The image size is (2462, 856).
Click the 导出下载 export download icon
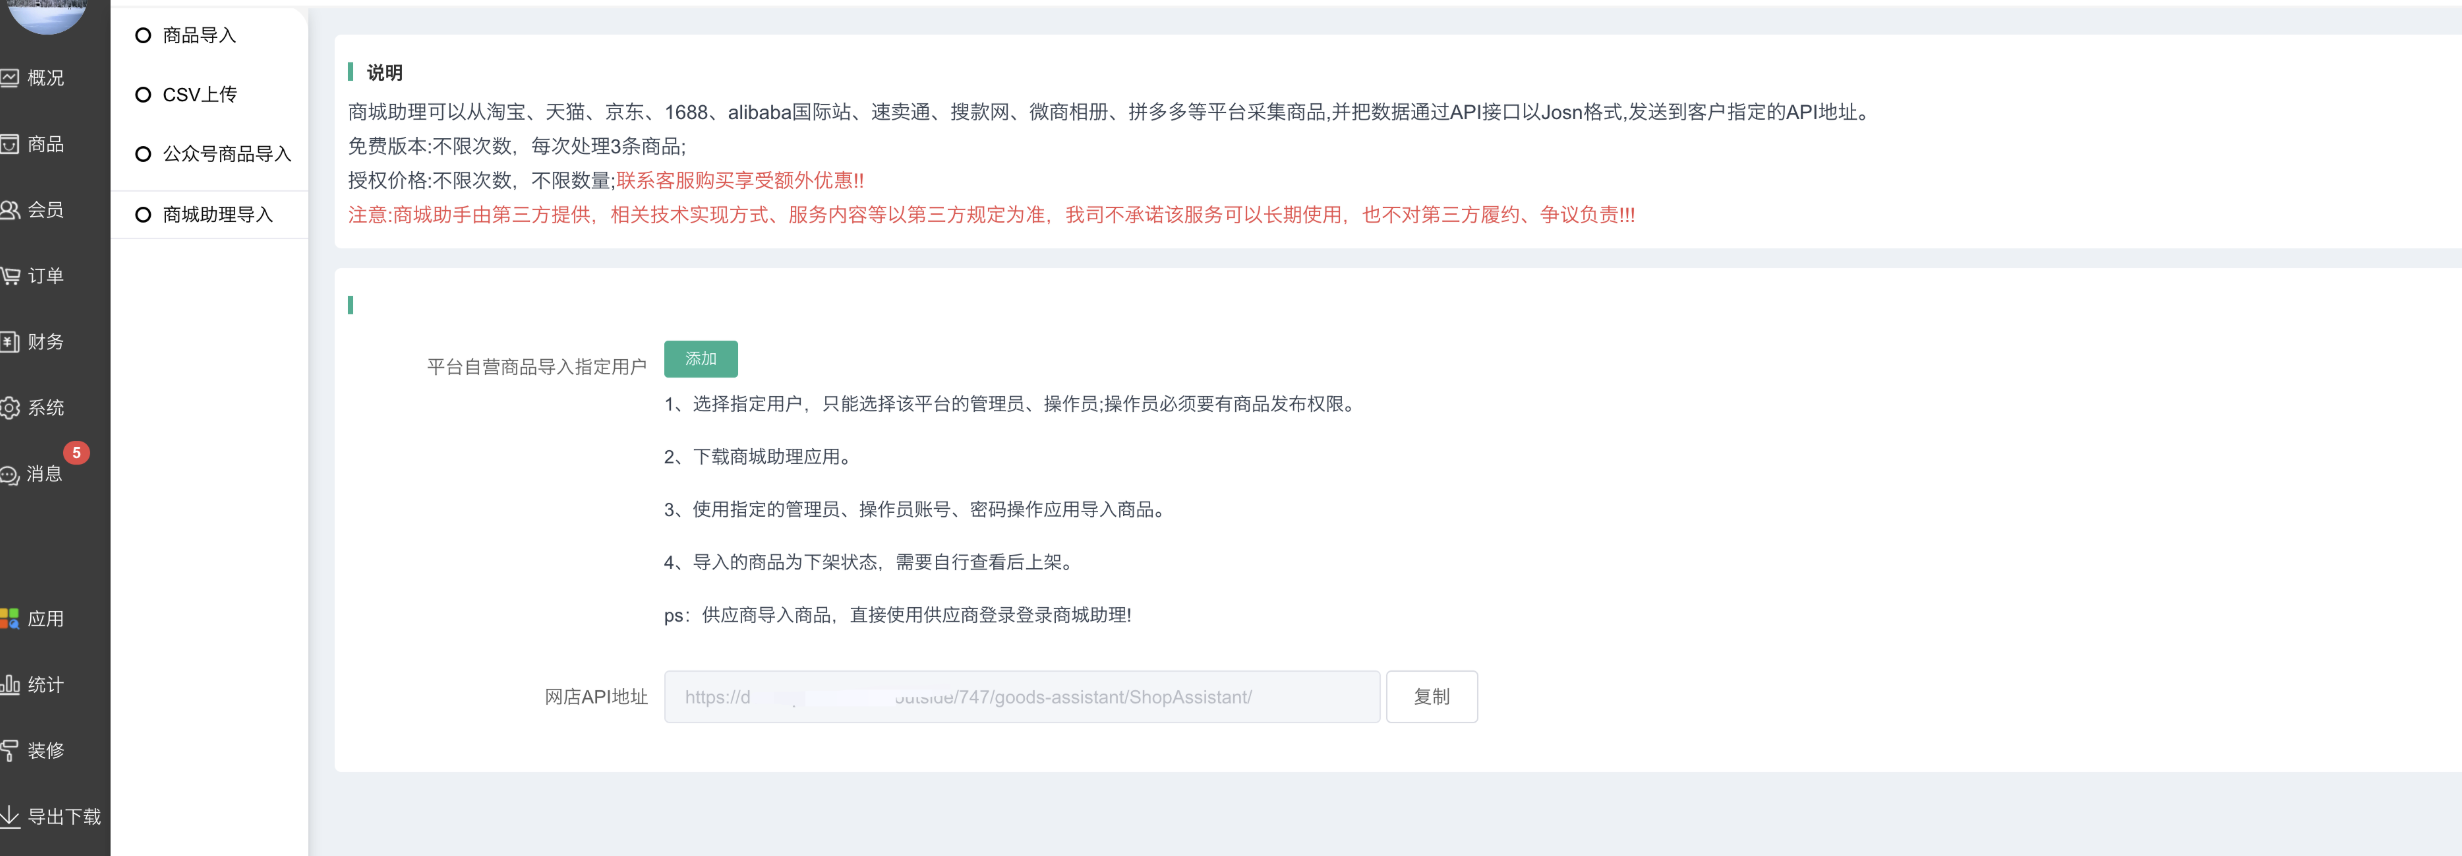[10, 817]
